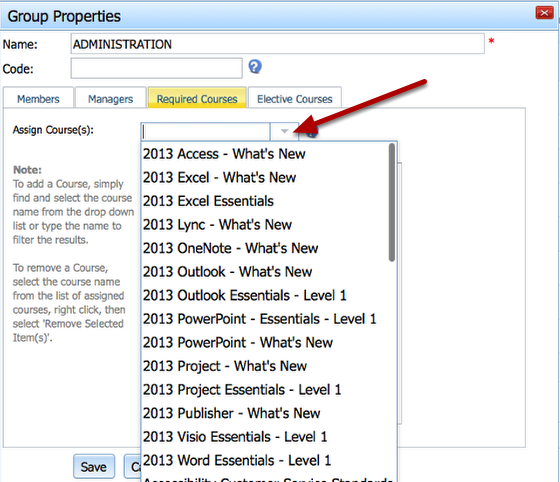The image size is (560, 482).
Task: Pick 2013 Outlook - What's New
Action: [265, 272]
